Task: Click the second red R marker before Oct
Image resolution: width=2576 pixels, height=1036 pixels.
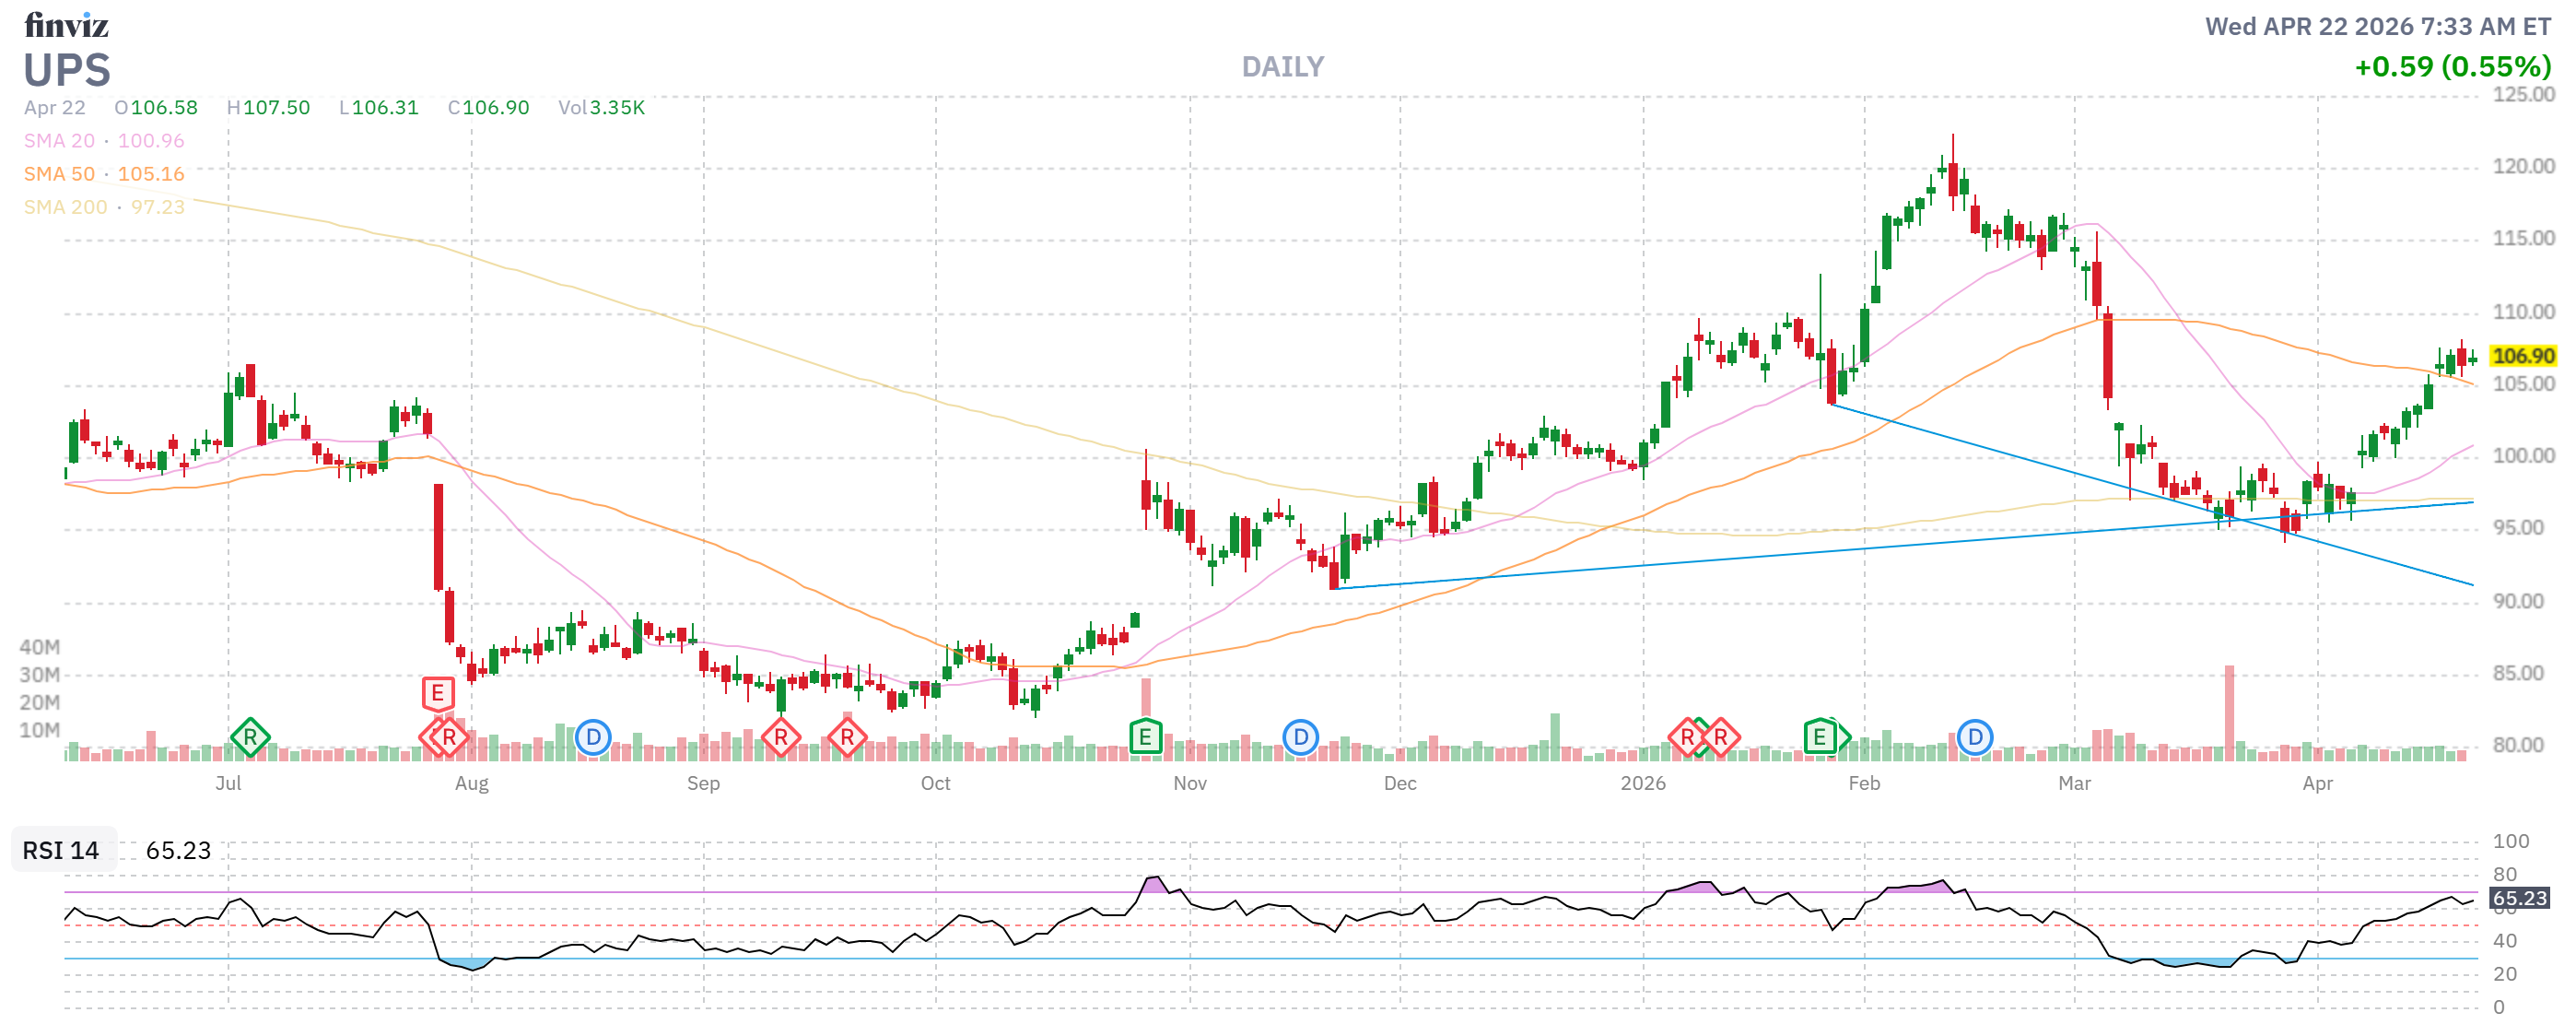Action: tap(847, 738)
